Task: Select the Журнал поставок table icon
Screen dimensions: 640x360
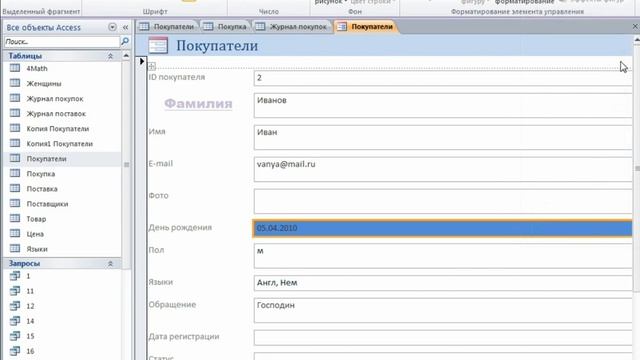Action: click(15, 113)
